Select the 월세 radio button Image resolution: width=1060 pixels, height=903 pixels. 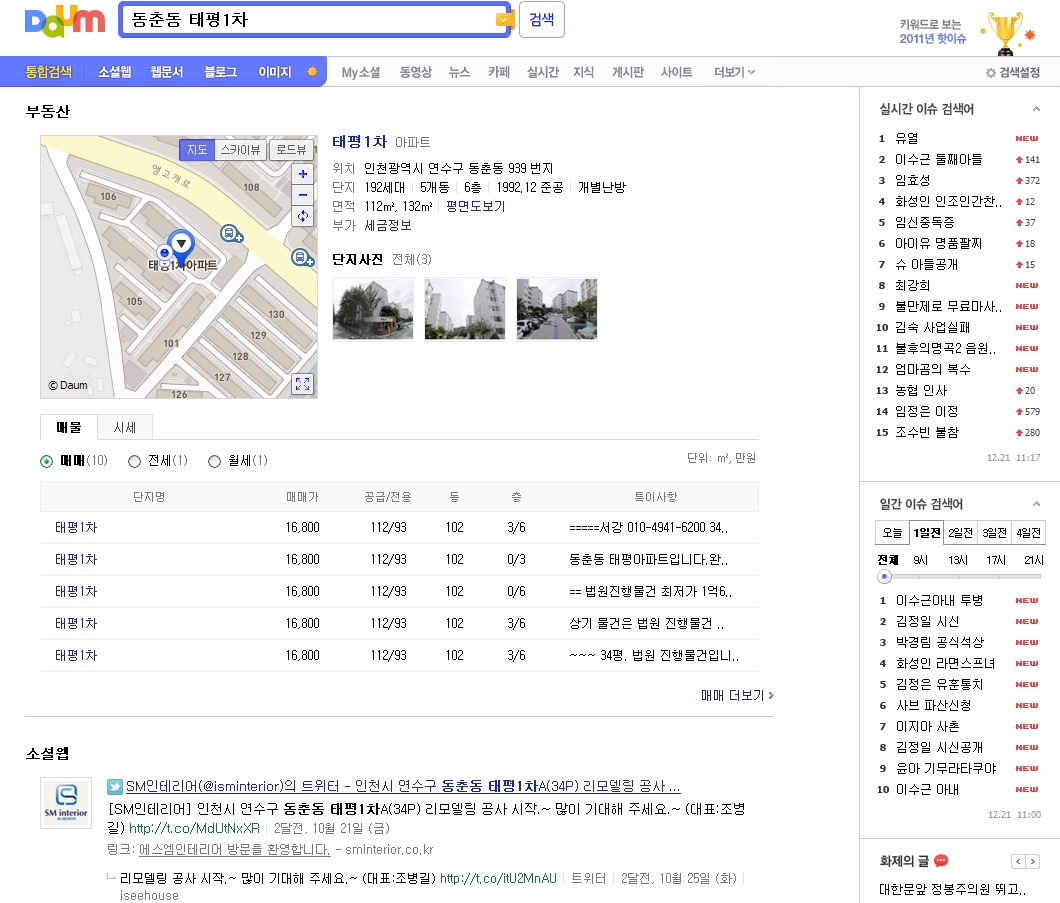click(x=214, y=461)
